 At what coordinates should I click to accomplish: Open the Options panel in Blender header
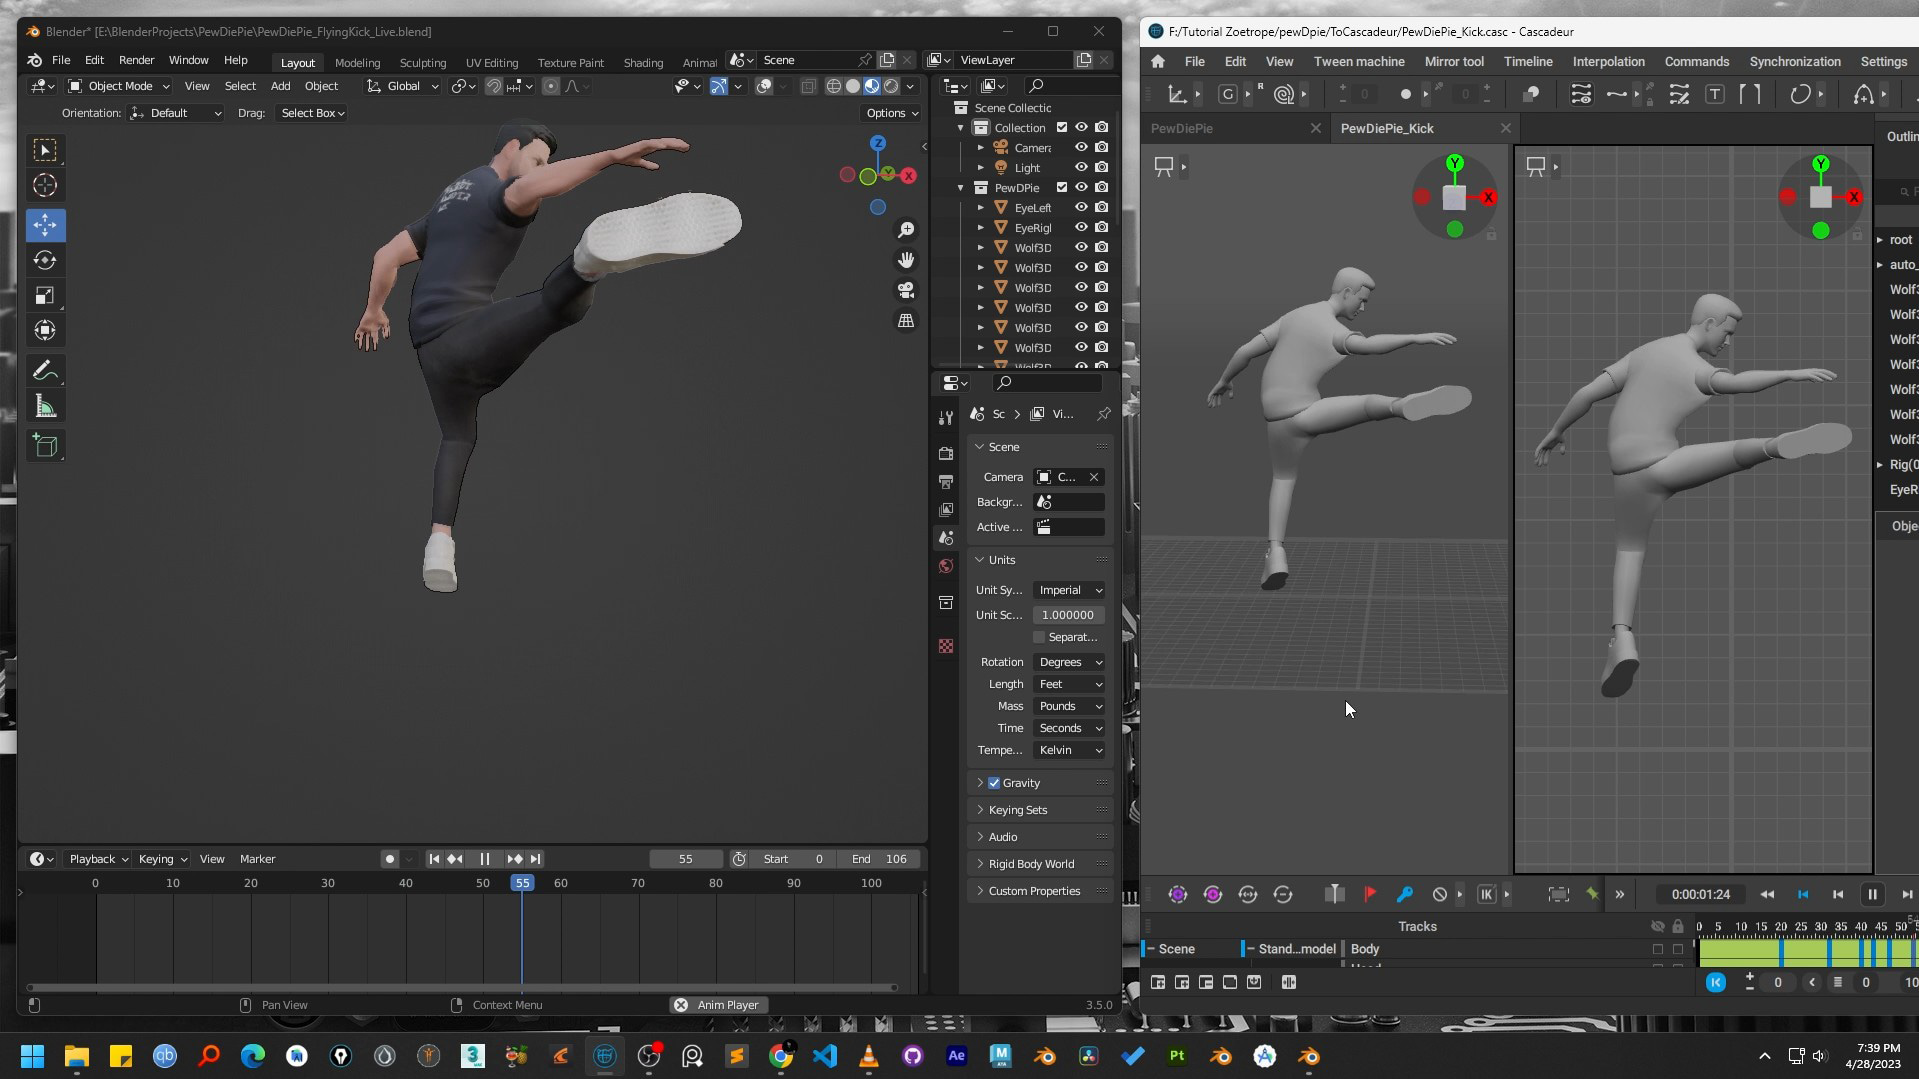[x=888, y=113]
